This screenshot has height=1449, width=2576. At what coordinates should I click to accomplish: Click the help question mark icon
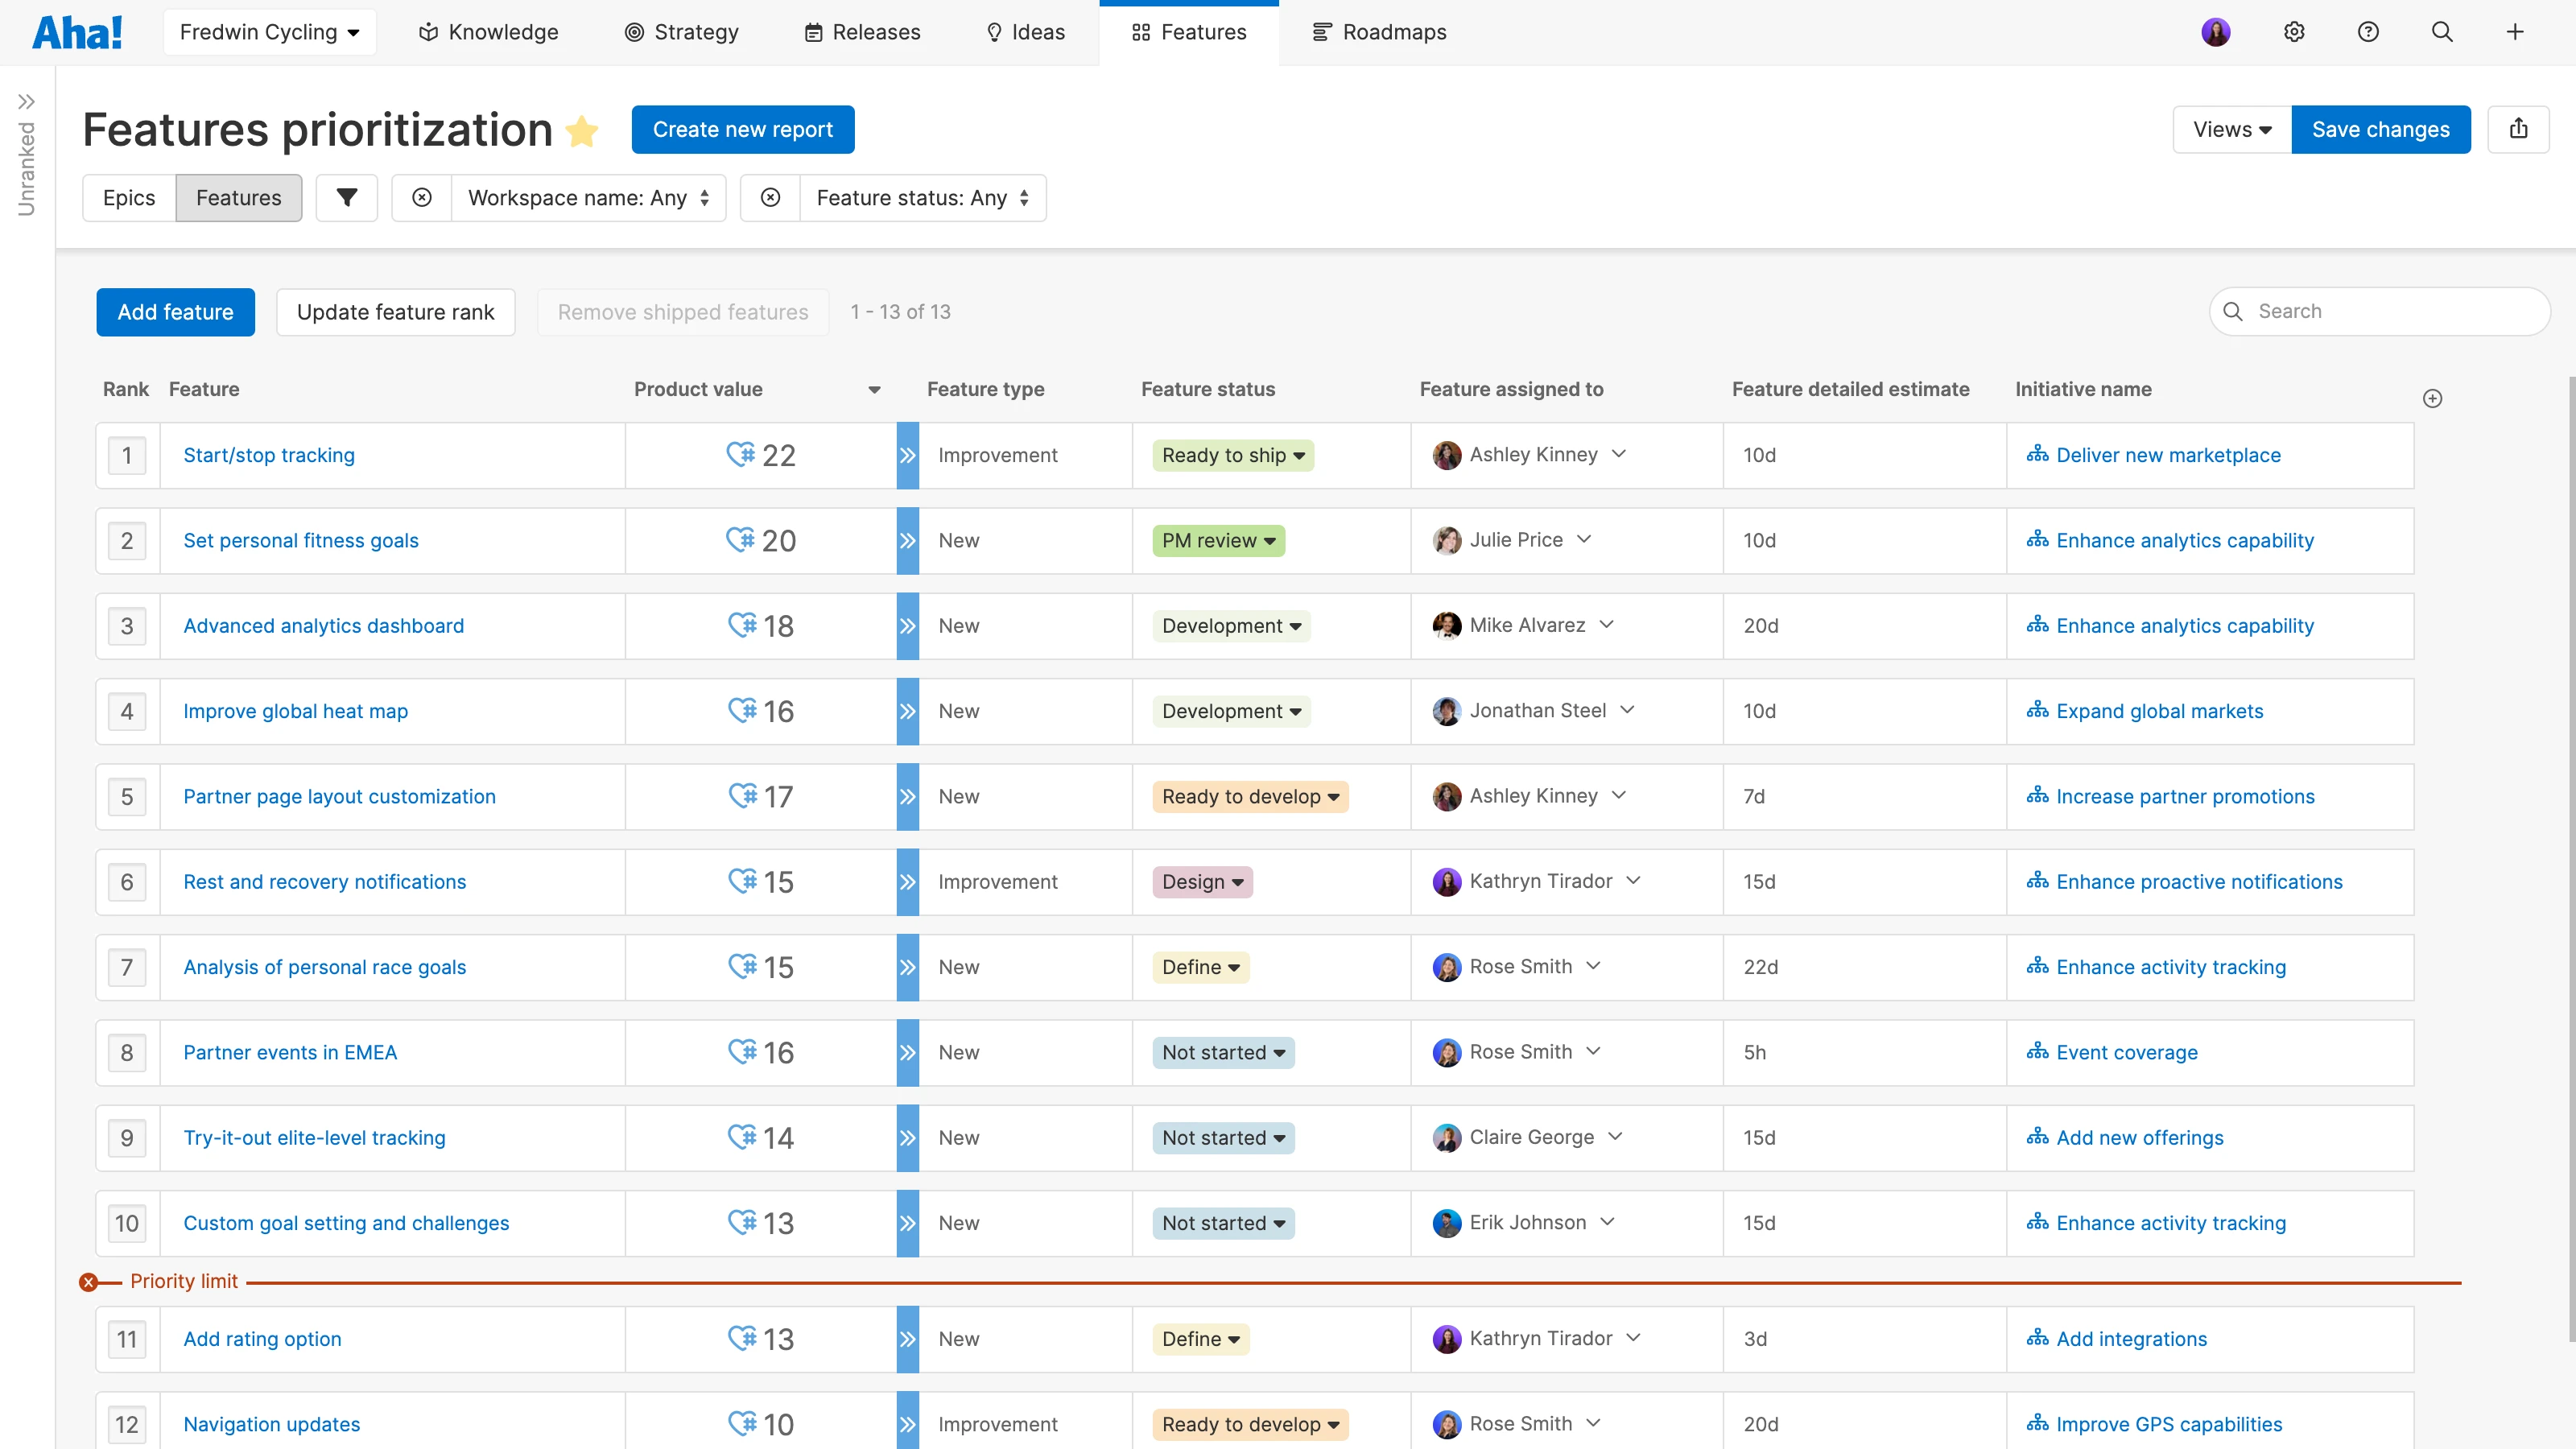pyautogui.click(x=2368, y=31)
